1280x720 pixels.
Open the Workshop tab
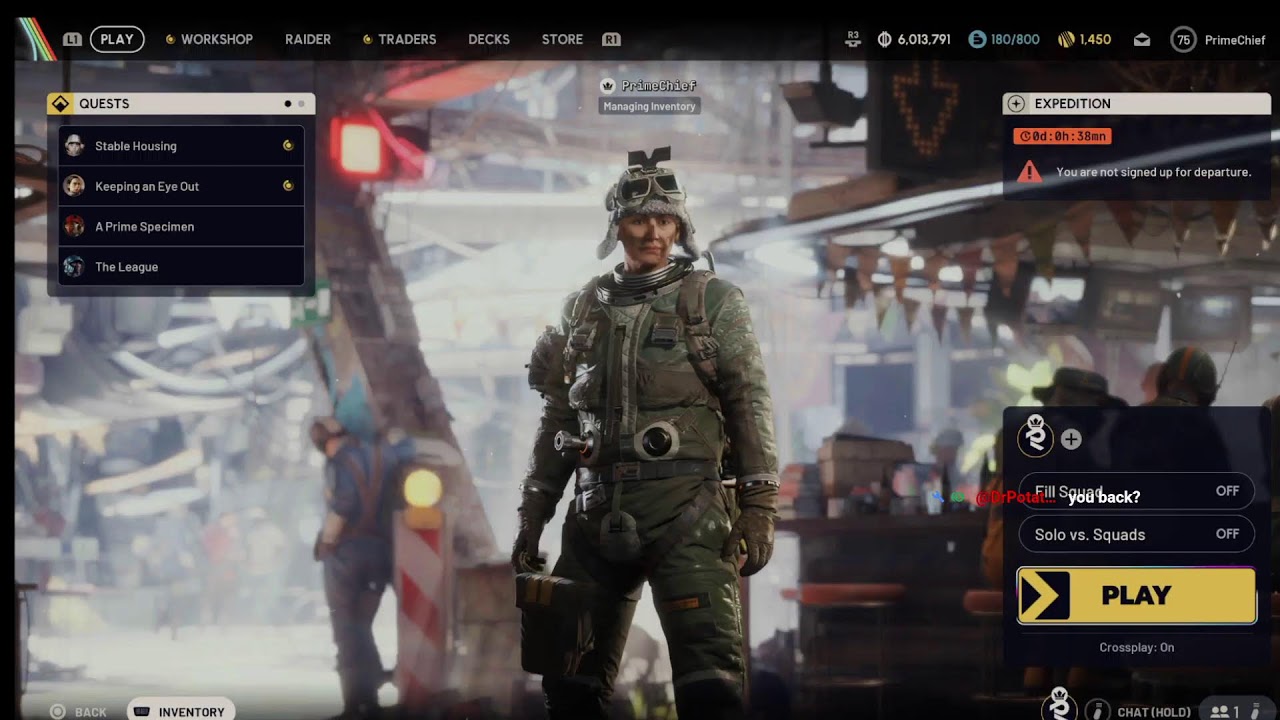209,39
